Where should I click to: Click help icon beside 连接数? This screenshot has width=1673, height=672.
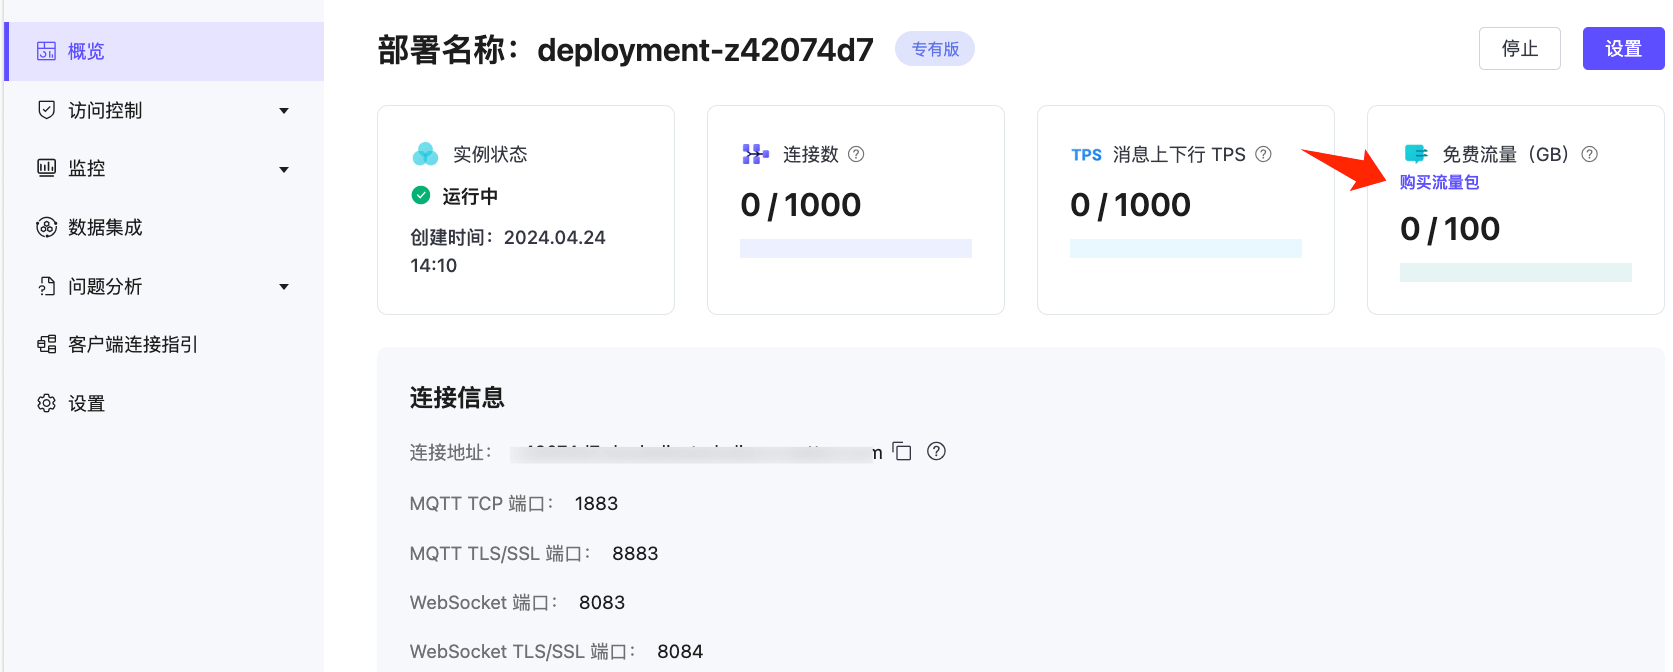click(856, 154)
